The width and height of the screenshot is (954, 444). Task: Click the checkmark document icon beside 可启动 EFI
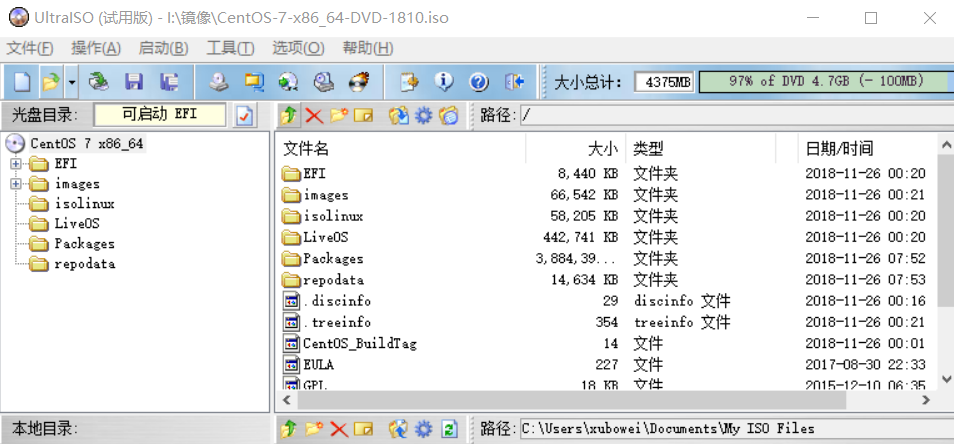tap(245, 116)
